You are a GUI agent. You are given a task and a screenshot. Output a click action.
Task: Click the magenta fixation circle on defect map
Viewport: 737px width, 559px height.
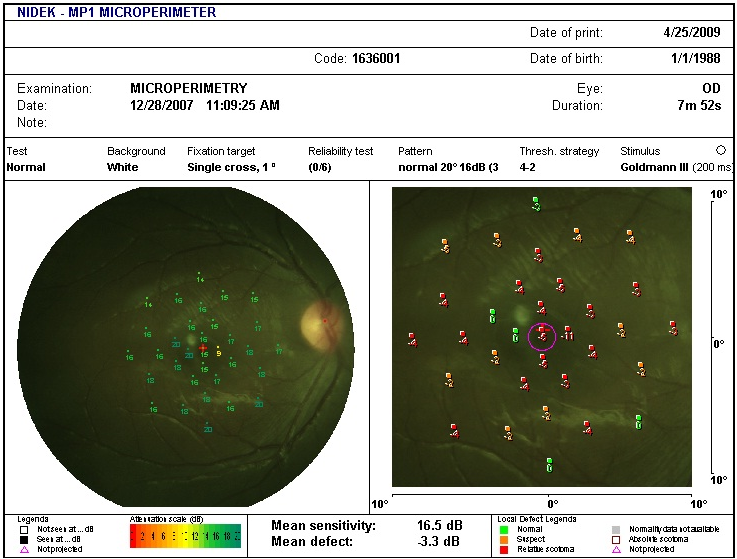(x=542, y=335)
